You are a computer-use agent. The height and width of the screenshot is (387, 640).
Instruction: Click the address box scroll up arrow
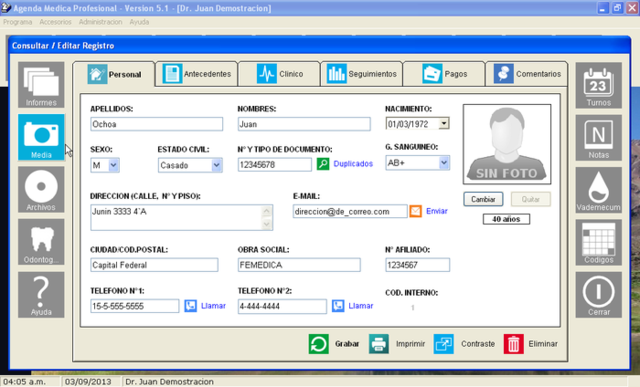pos(267,211)
